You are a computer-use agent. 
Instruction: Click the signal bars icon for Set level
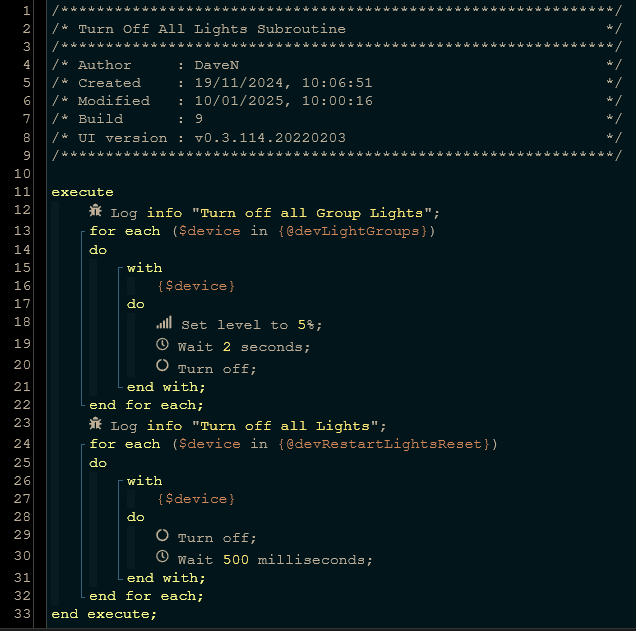[164, 322]
